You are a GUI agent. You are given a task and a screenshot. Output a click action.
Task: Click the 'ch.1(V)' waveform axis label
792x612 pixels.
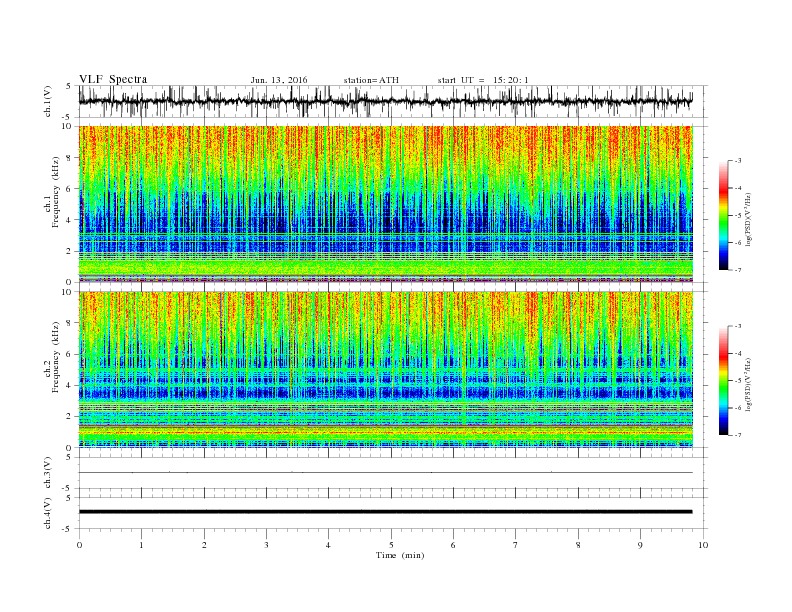tap(48, 101)
